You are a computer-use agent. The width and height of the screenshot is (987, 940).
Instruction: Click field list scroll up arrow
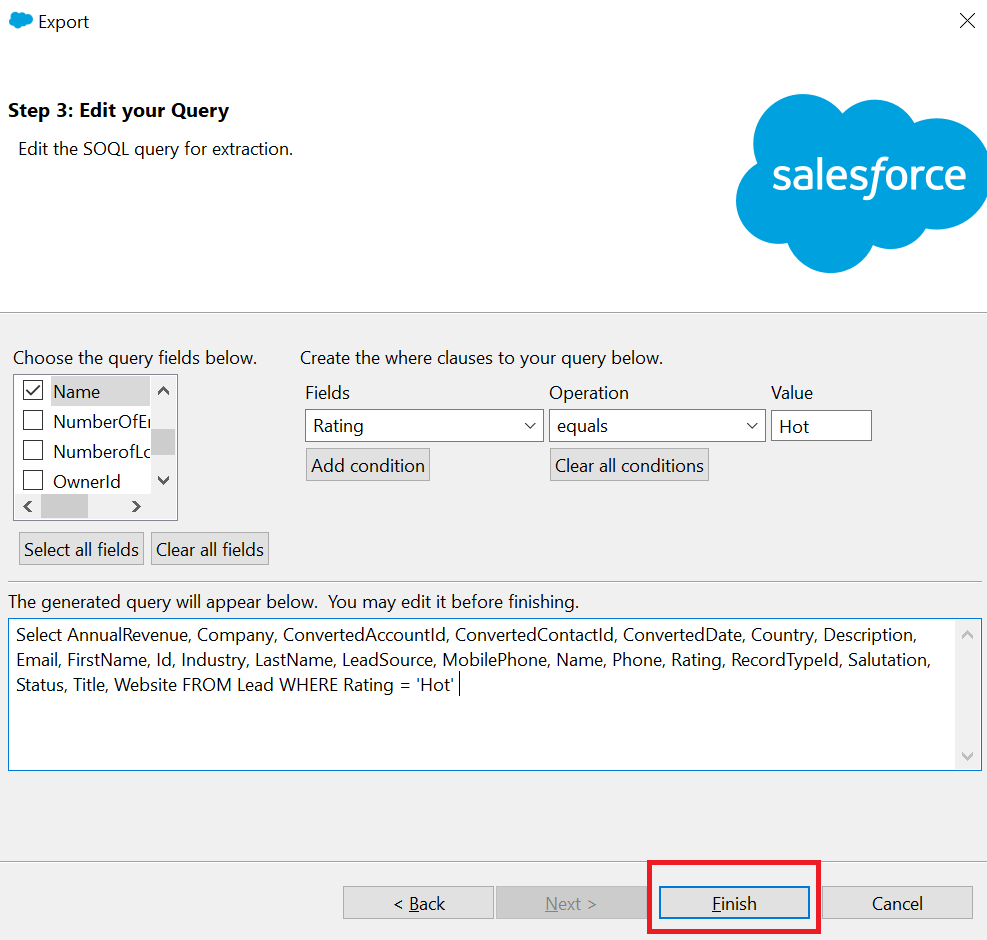coord(164,390)
